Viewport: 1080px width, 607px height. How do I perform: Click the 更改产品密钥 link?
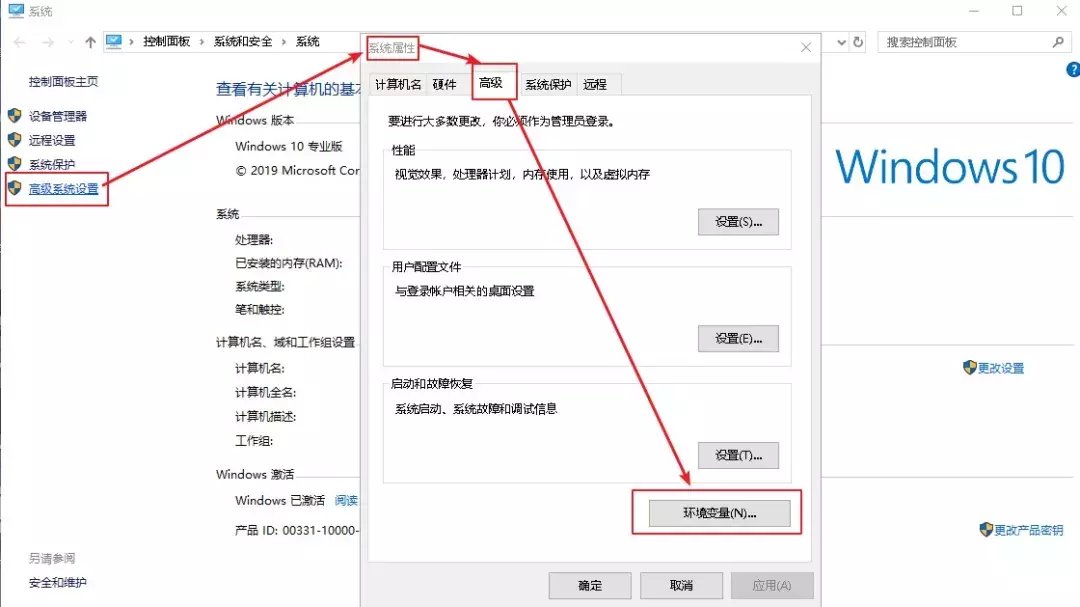[1029, 530]
